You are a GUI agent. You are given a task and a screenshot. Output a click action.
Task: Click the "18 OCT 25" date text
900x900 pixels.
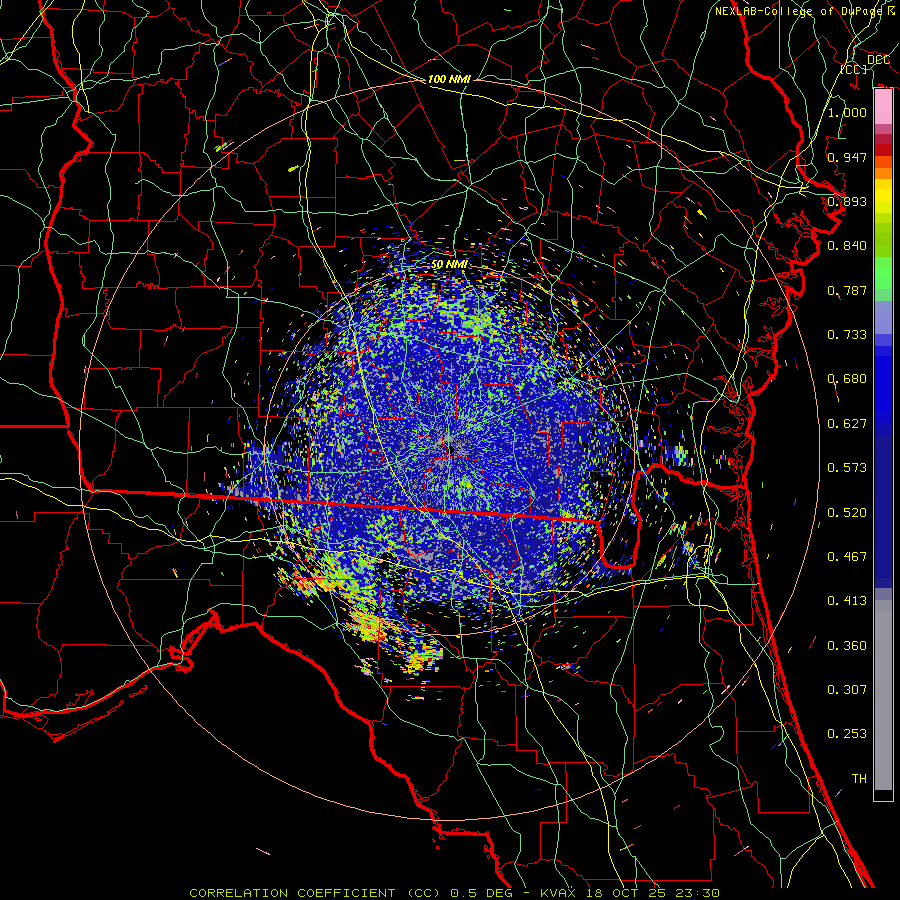(x=625, y=893)
